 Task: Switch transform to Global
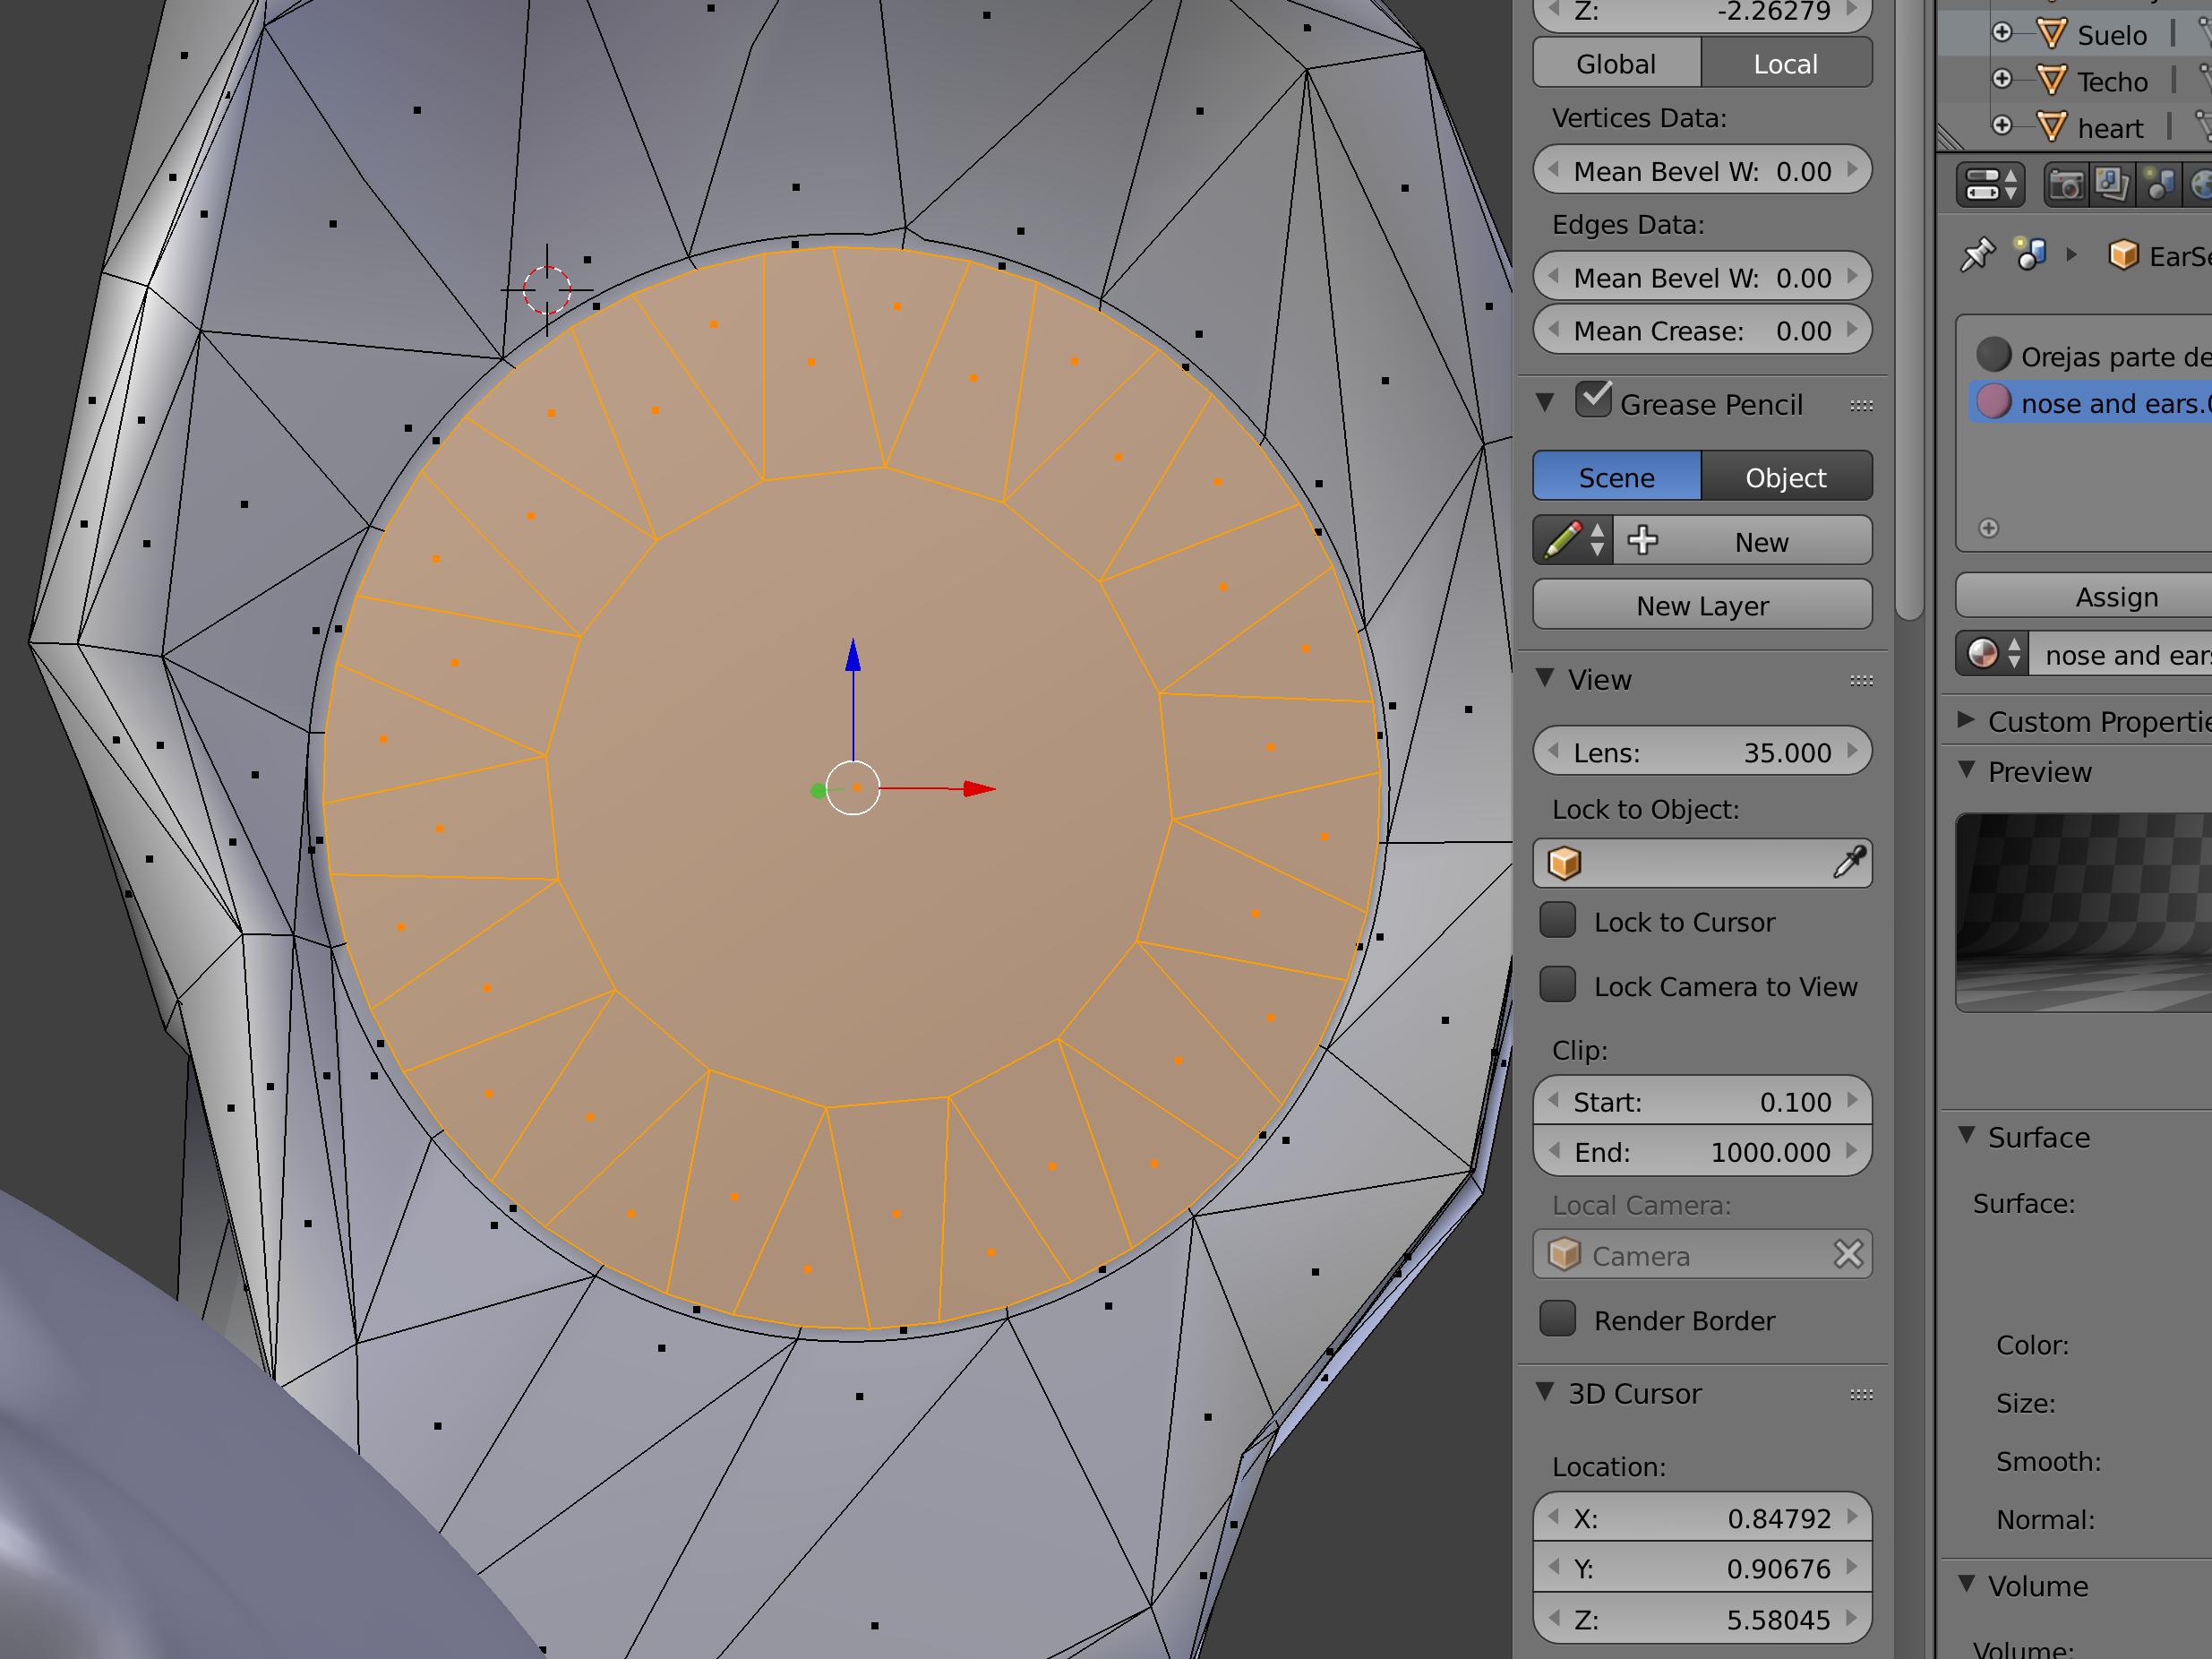(x=1616, y=63)
